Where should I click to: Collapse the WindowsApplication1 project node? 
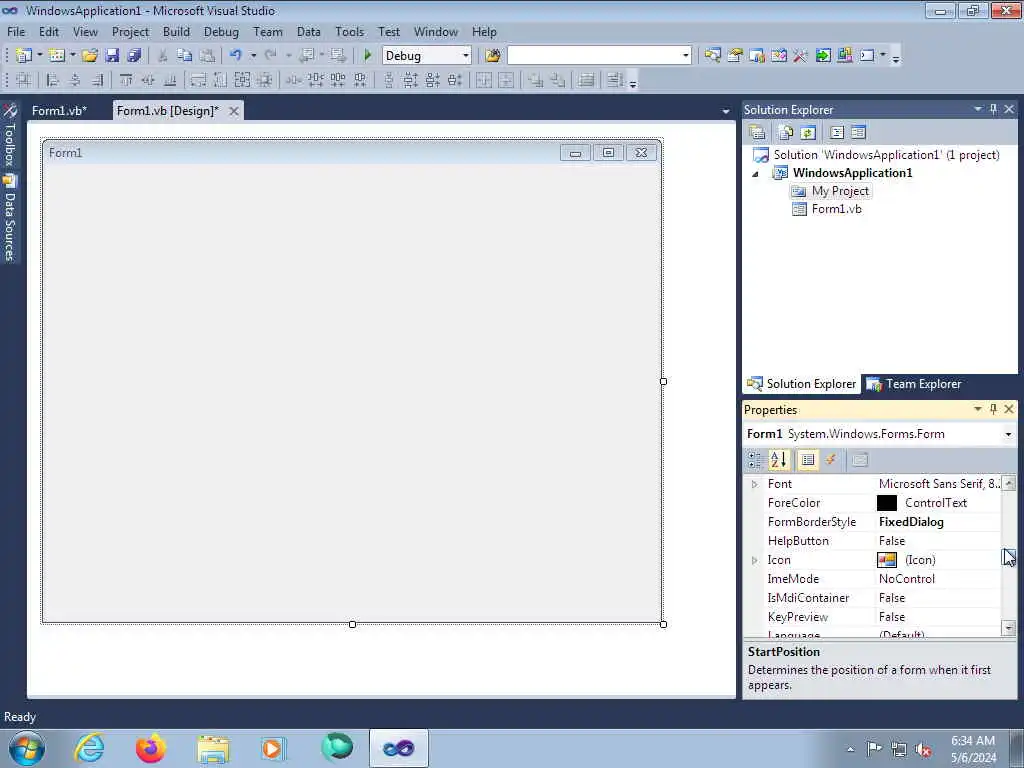pos(756,174)
